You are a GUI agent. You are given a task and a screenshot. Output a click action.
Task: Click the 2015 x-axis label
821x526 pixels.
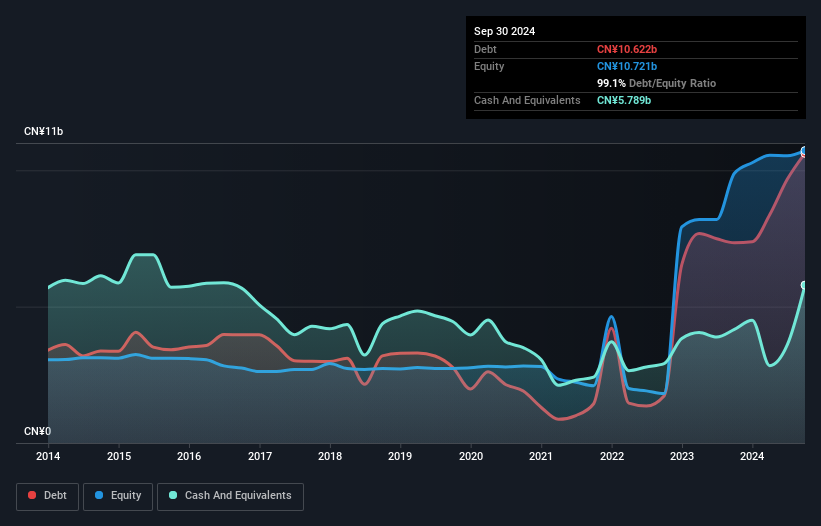click(x=119, y=456)
